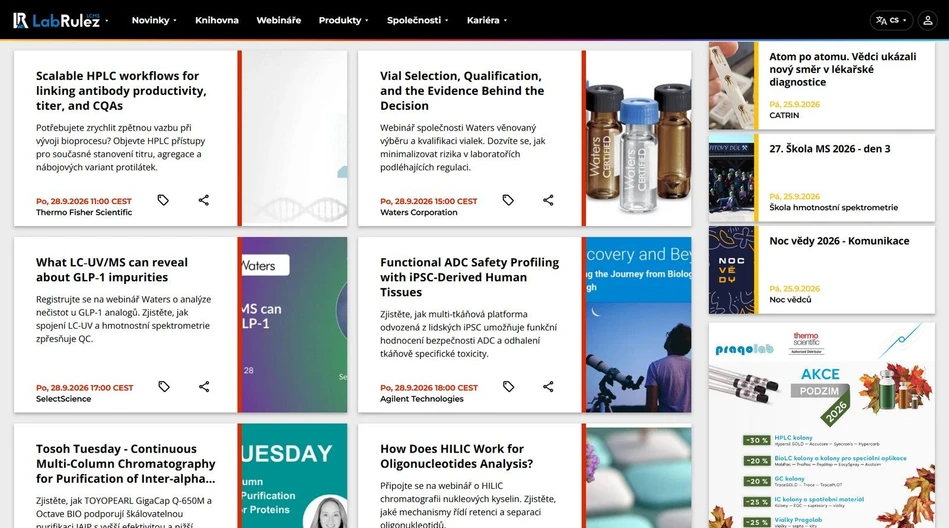This screenshot has height=528, width=949.
Task: Open Atom po atomu article thumbnail
Action: click(x=732, y=85)
